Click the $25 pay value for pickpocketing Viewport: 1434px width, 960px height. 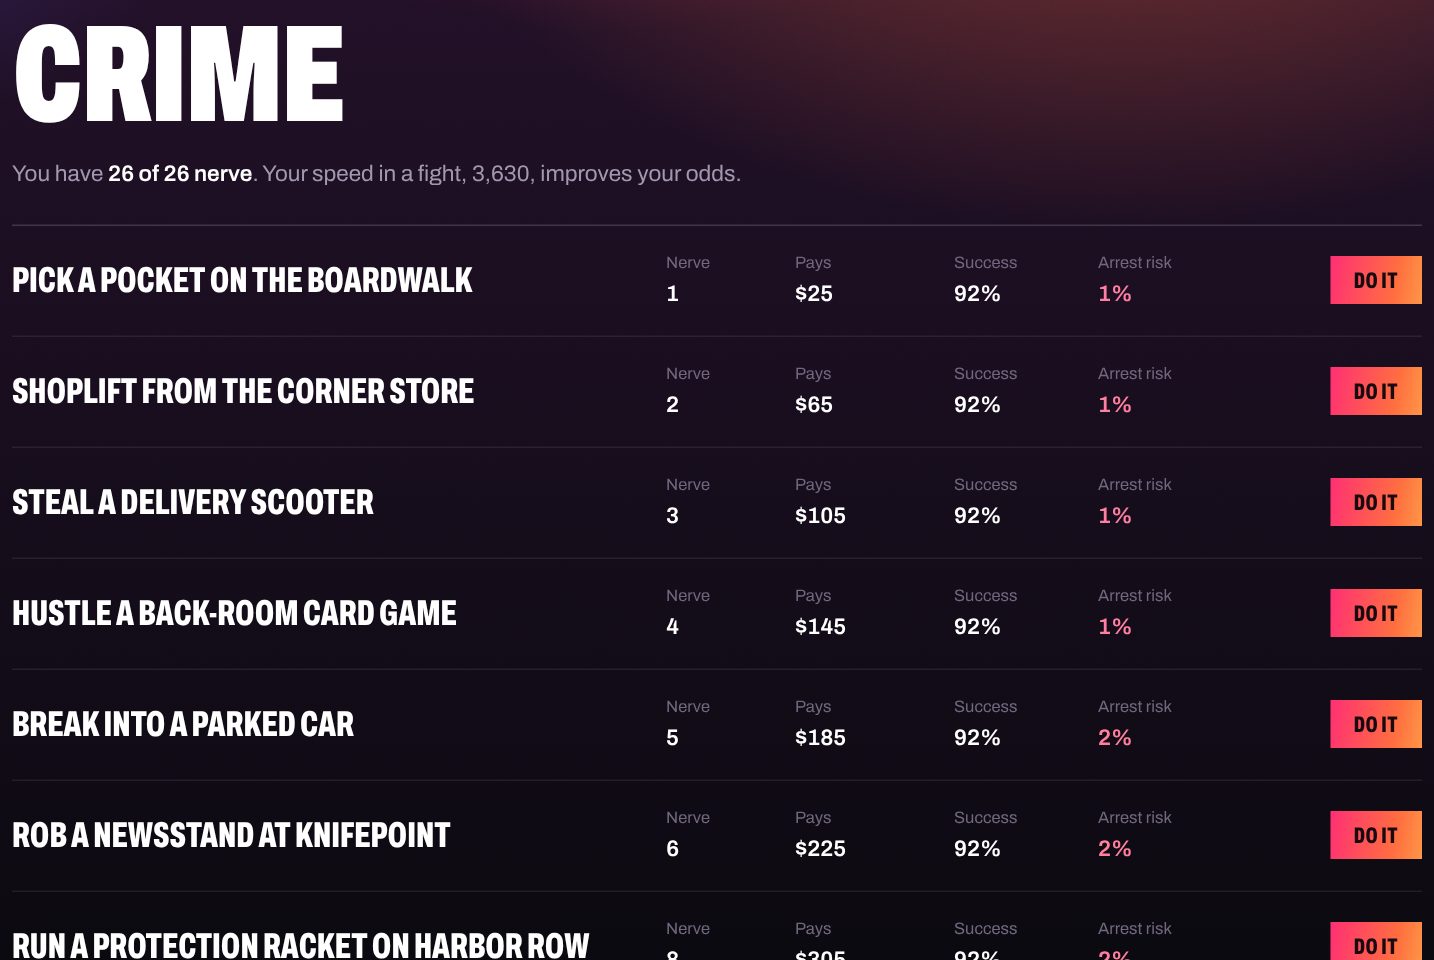pos(814,293)
